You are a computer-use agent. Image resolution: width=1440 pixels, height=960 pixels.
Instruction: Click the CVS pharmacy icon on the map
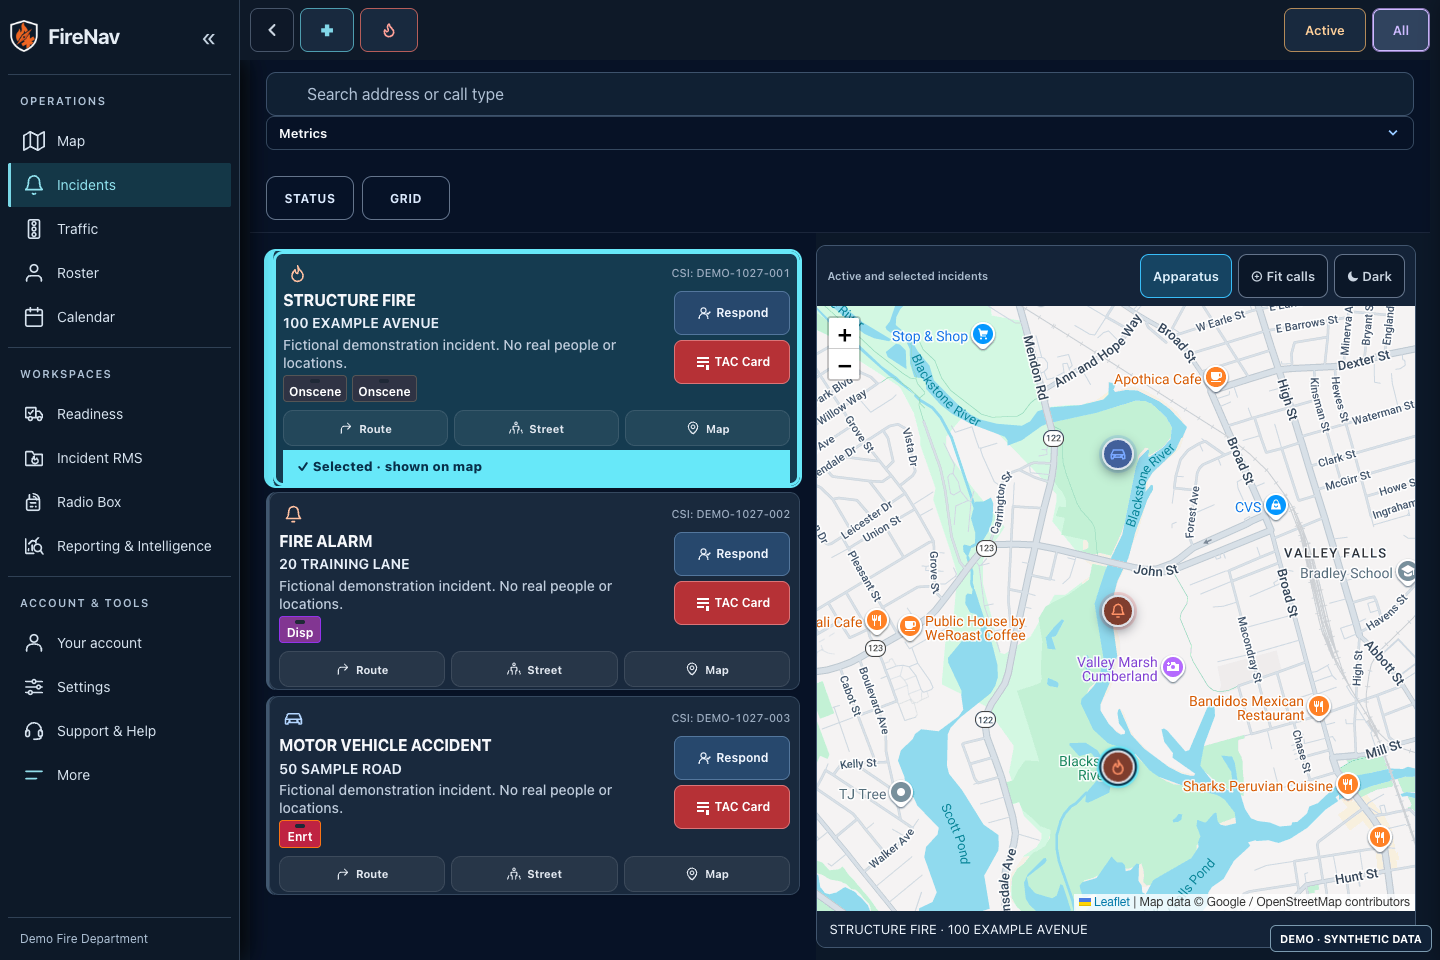pos(1276,506)
